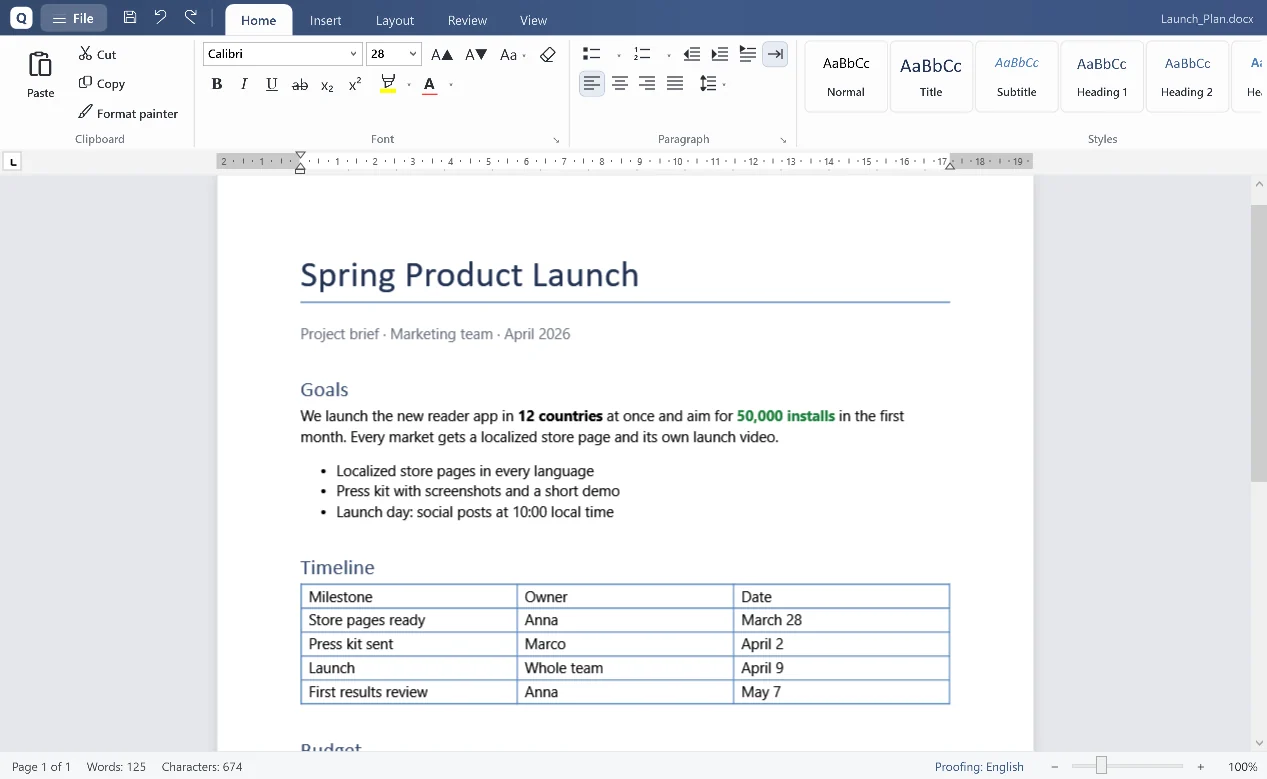The height and width of the screenshot is (779, 1267).
Task: Apply the Heading 1 style
Action: tap(1102, 76)
